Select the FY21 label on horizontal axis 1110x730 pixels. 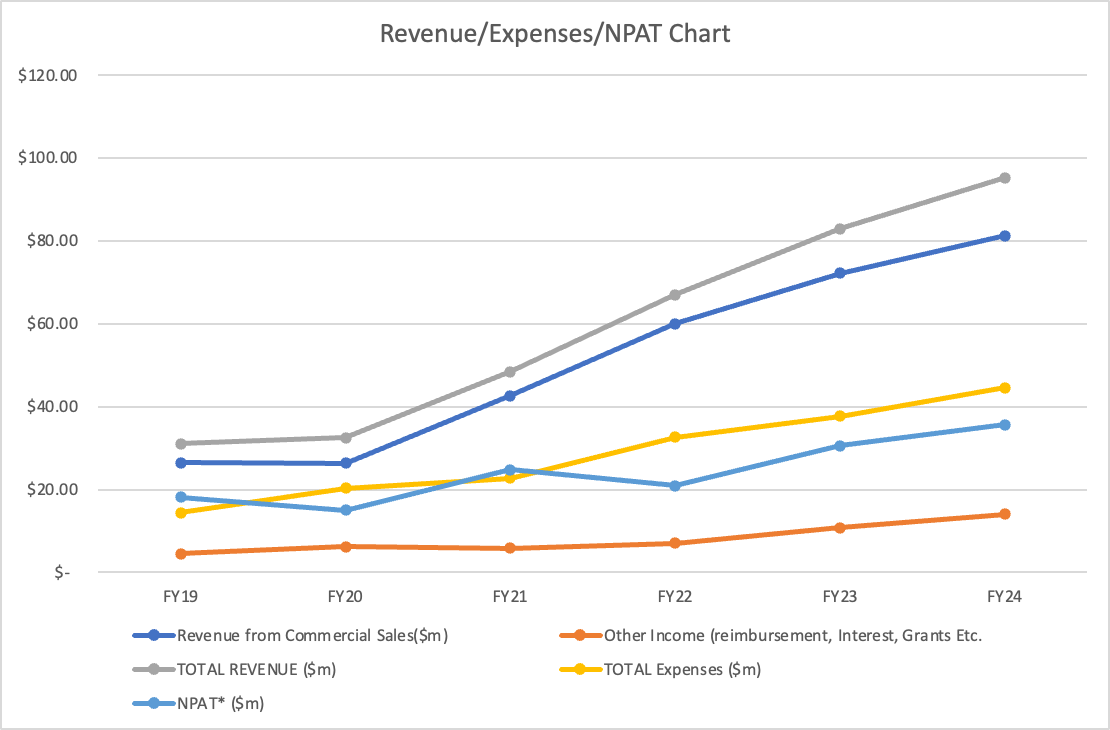click(510, 597)
